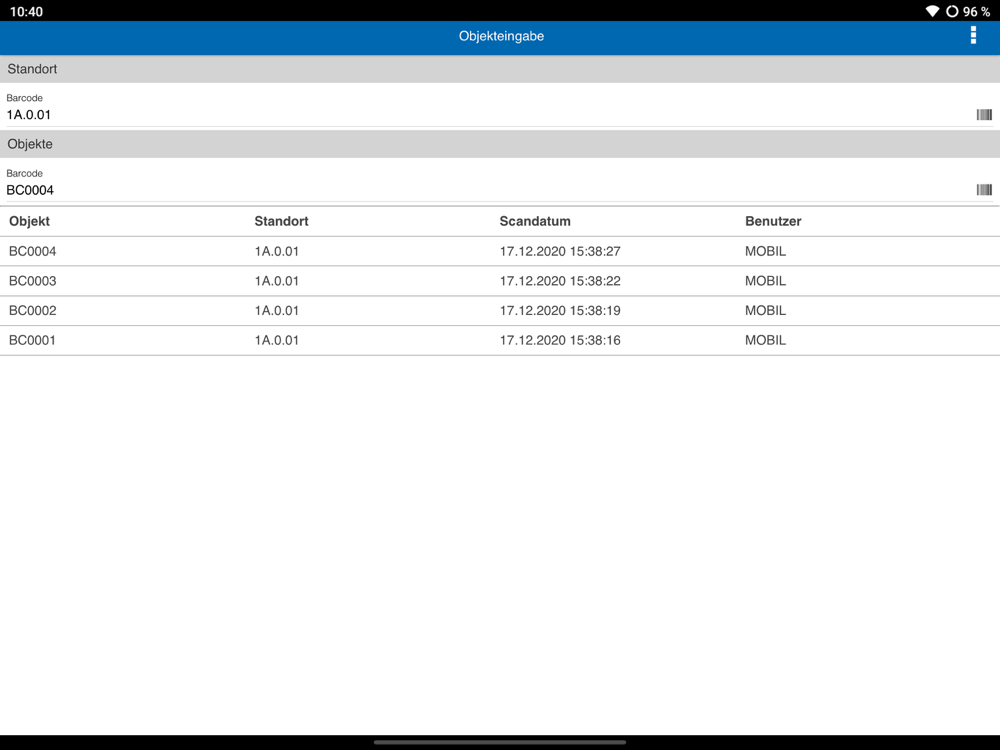Screen dimensions: 1000x750
Task: Click MOBIL user in BC0002 row
Action: (765, 311)
